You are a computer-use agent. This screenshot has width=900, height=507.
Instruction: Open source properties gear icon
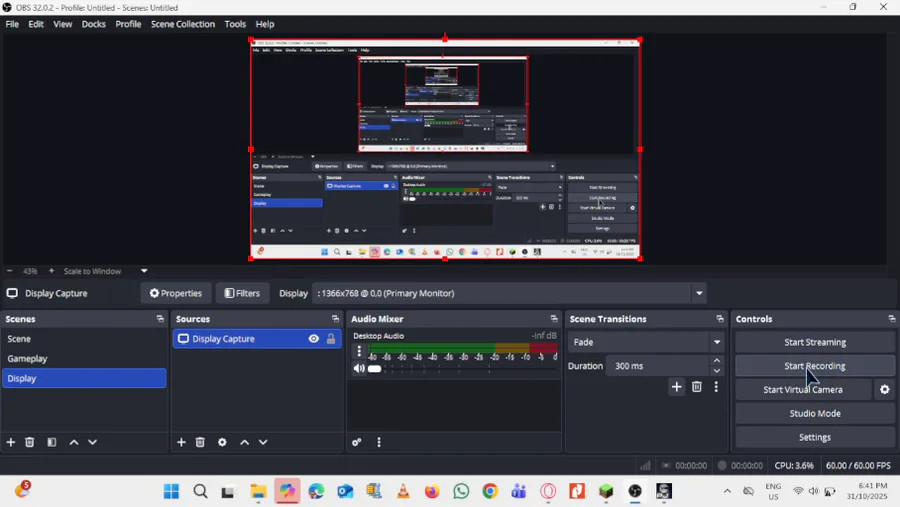point(222,442)
